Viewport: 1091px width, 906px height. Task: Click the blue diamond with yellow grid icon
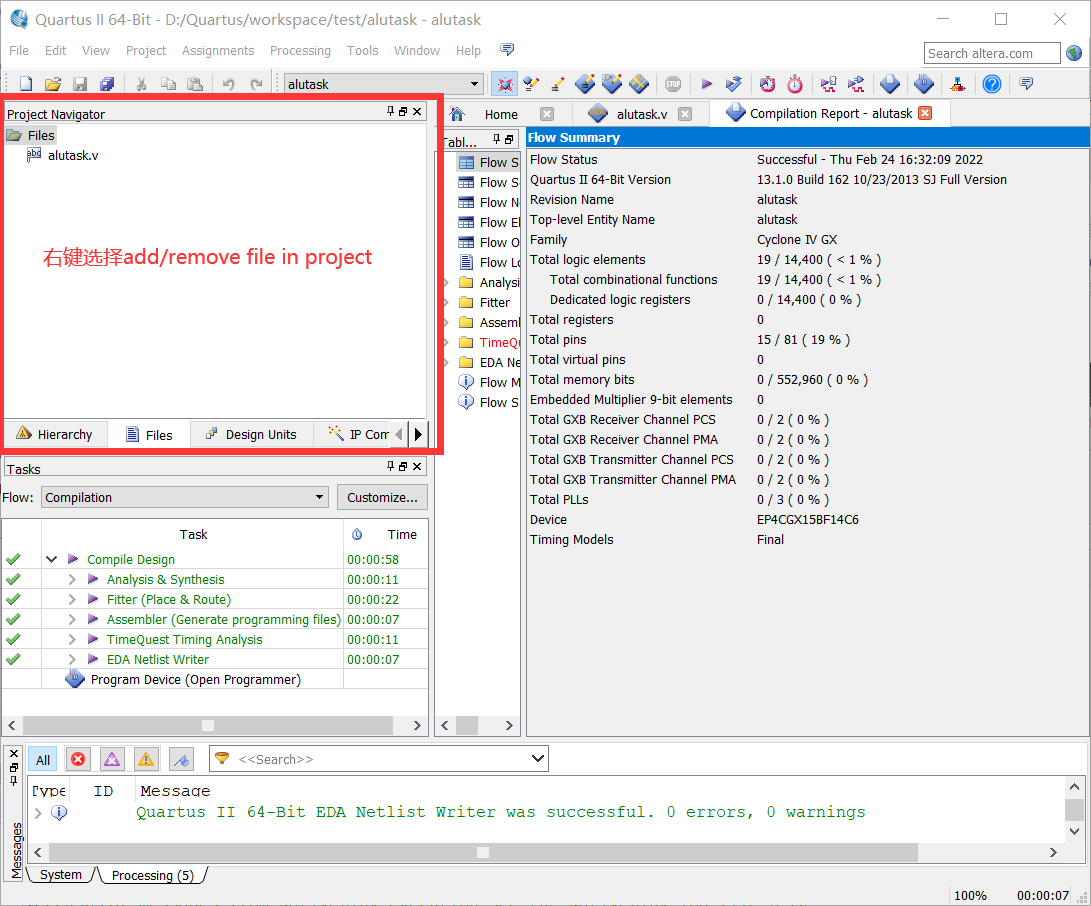click(639, 84)
